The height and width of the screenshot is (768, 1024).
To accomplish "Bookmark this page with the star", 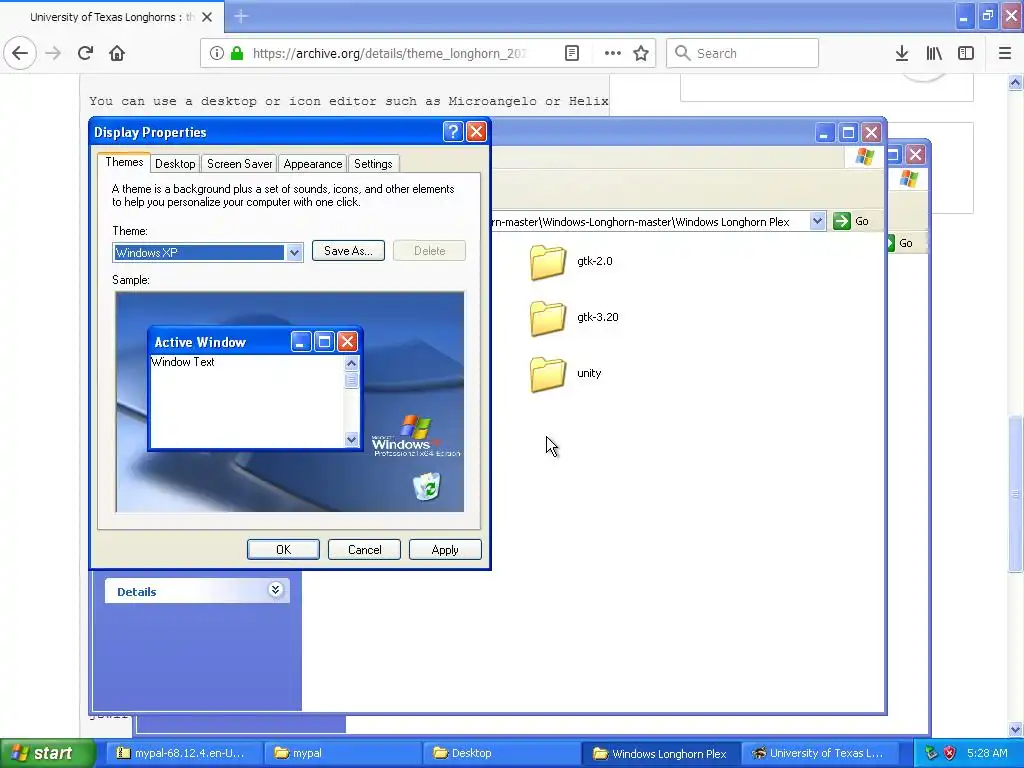I will [641, 54].
